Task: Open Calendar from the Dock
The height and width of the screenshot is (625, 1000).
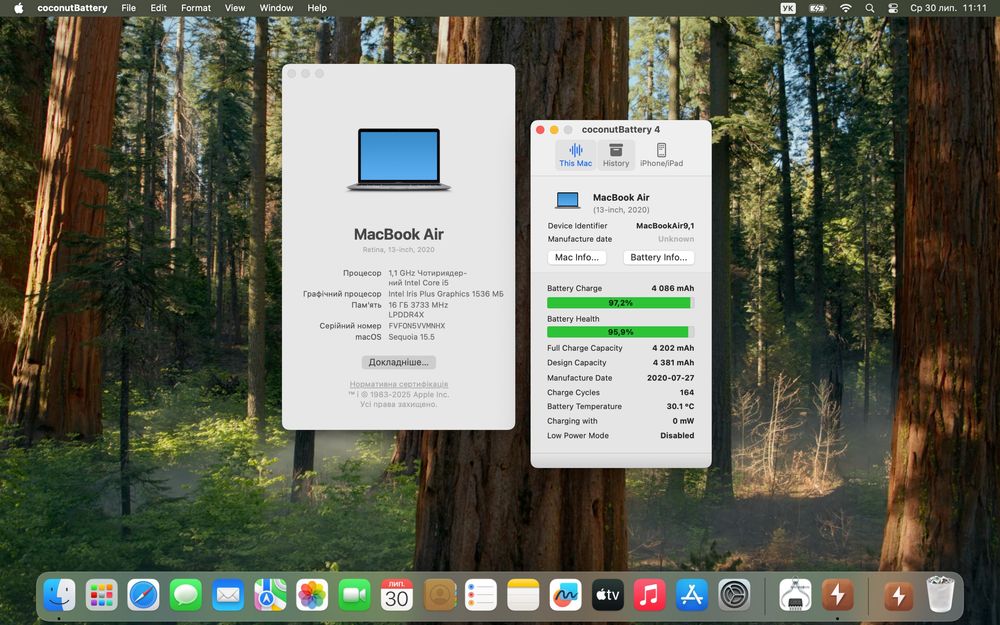Action: point(397,595)
